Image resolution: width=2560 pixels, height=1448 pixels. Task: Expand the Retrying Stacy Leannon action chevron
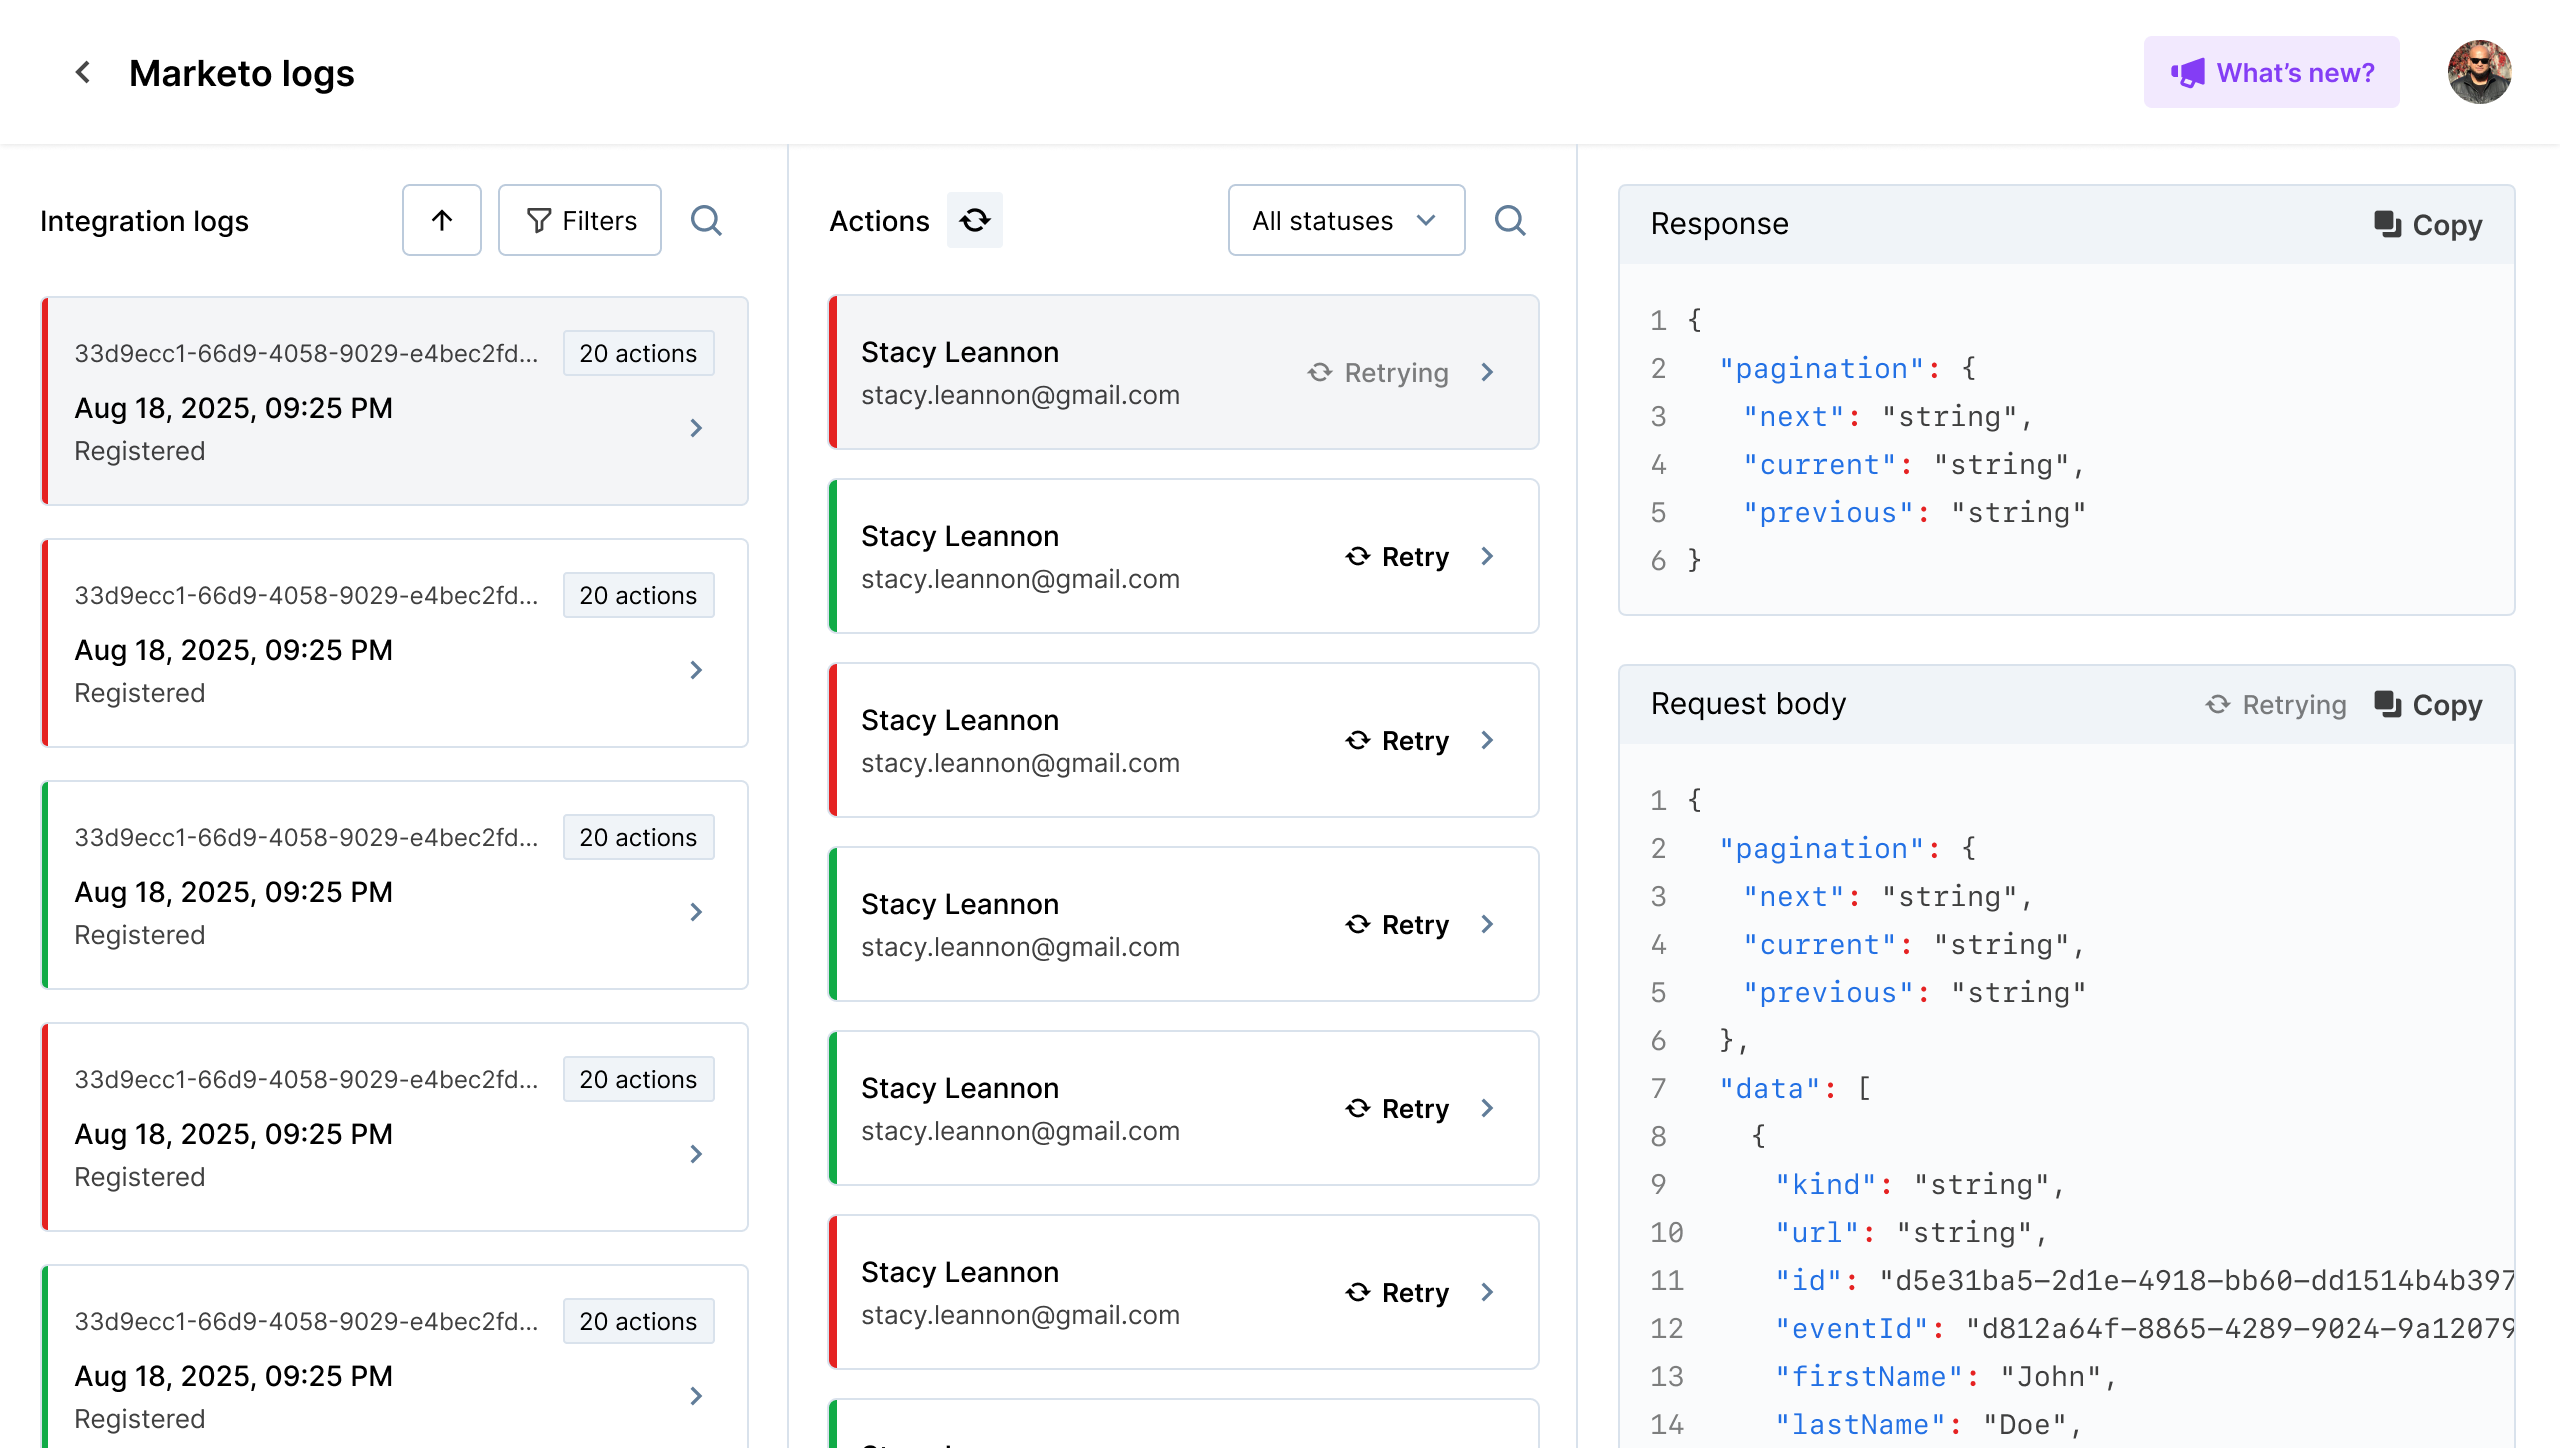[1488, 372]
